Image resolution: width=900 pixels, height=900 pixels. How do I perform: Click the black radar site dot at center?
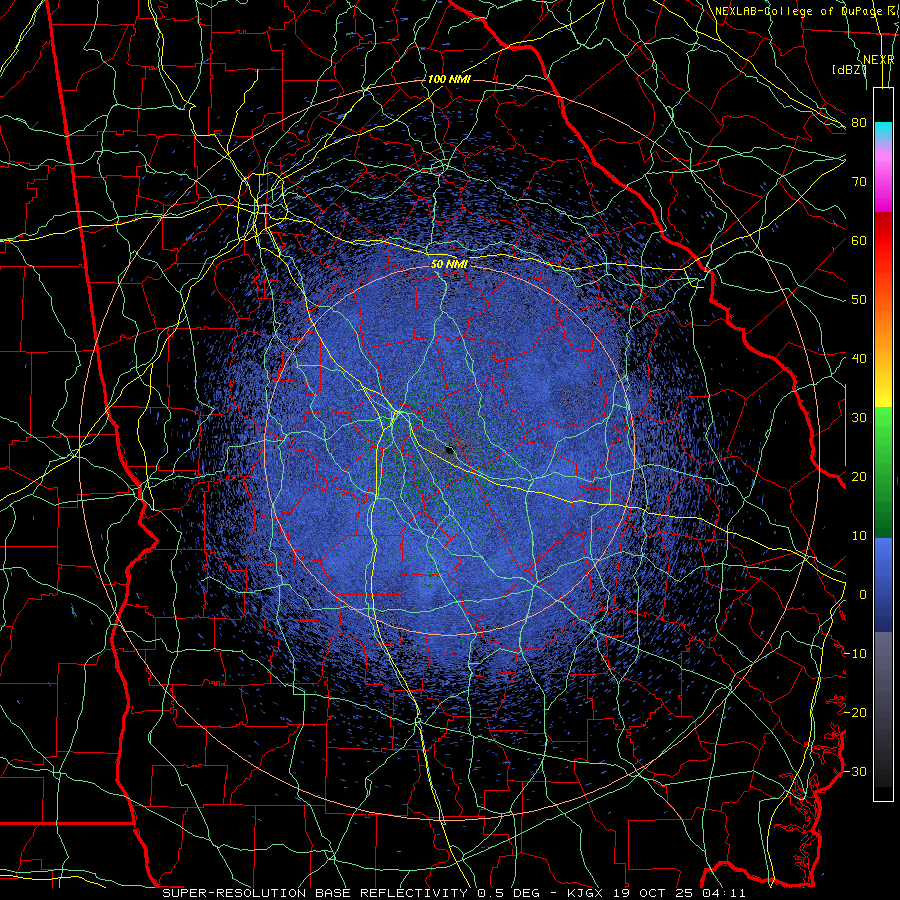point(449,450)
